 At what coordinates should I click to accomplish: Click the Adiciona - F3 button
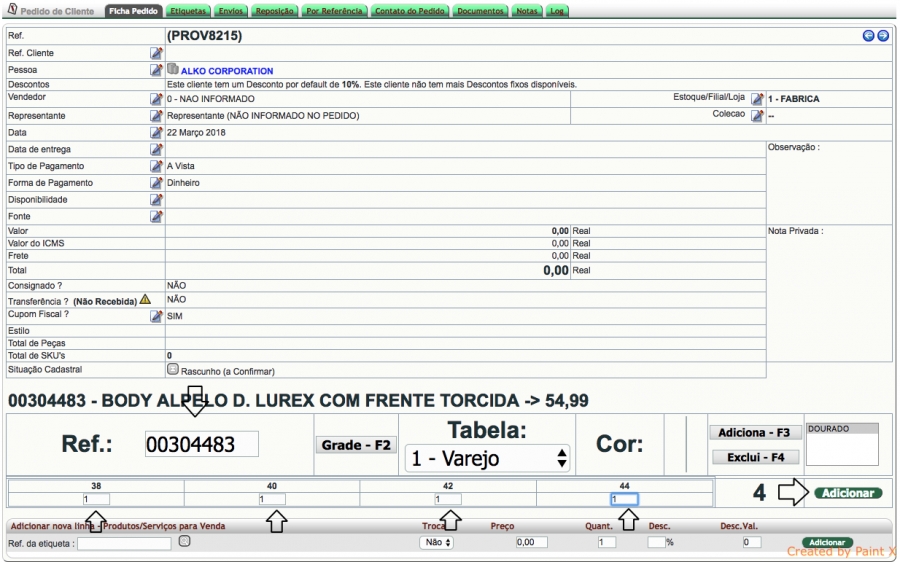pos(754,433)
